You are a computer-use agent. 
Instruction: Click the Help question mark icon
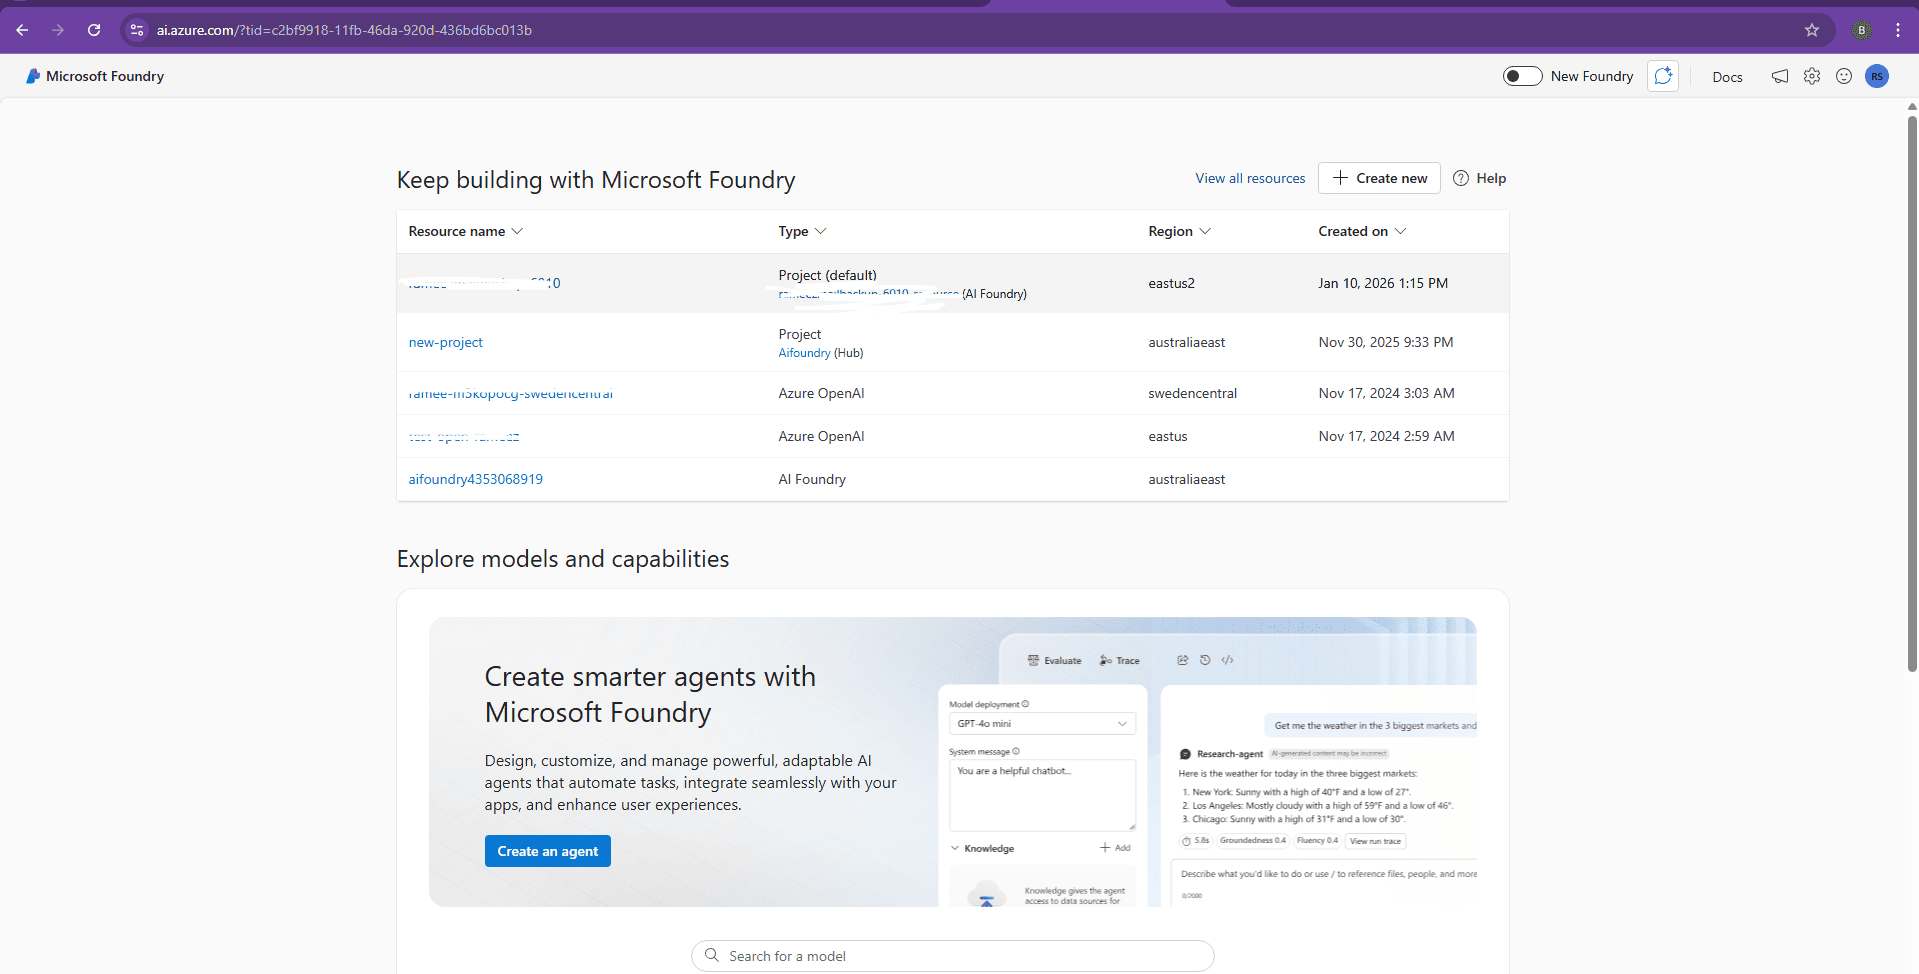tap(1461, 178)
